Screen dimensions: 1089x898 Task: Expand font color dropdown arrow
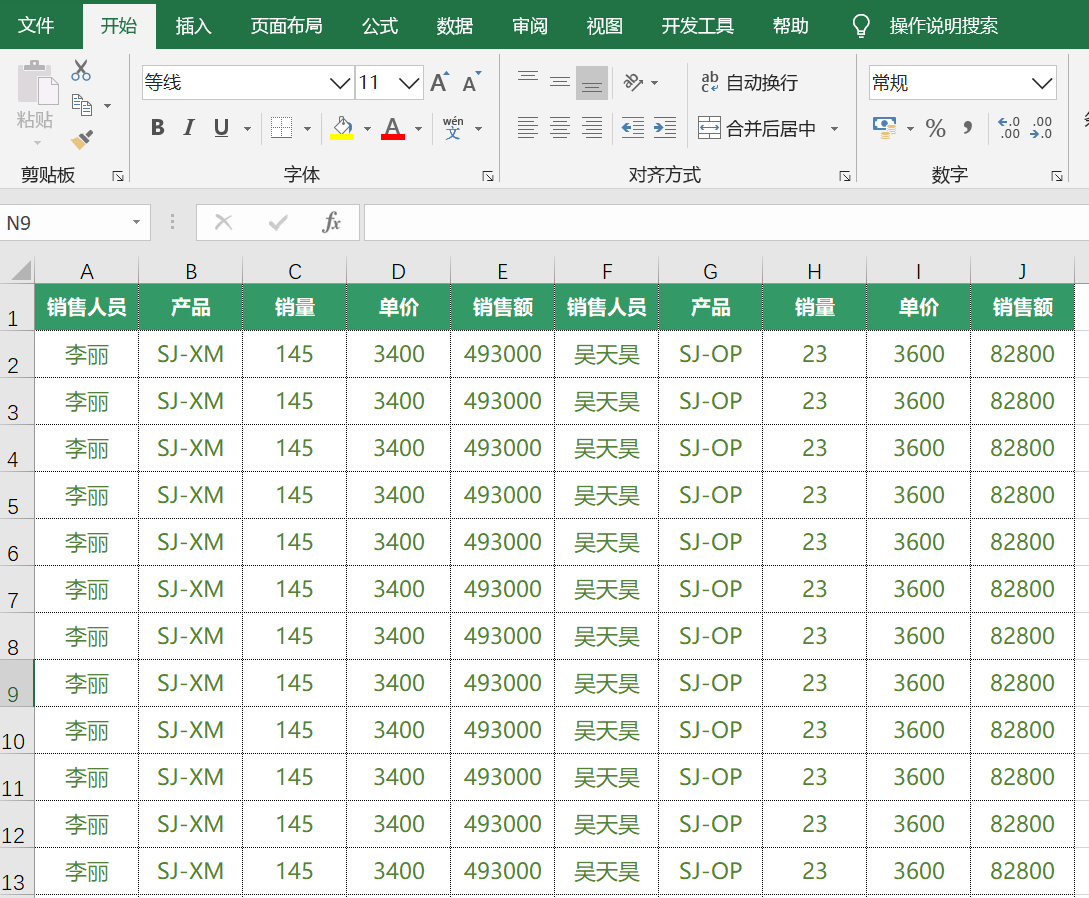(x=418, y=128)
